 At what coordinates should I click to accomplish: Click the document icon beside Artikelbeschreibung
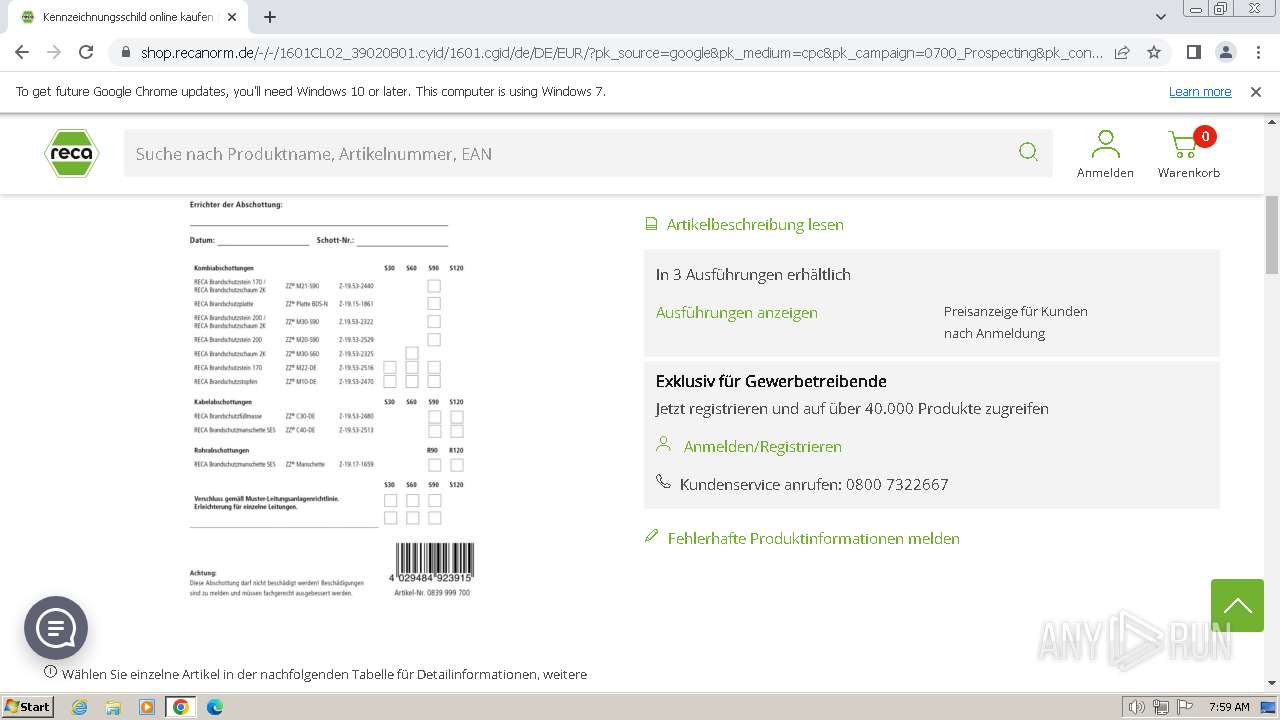coord(652,224)
